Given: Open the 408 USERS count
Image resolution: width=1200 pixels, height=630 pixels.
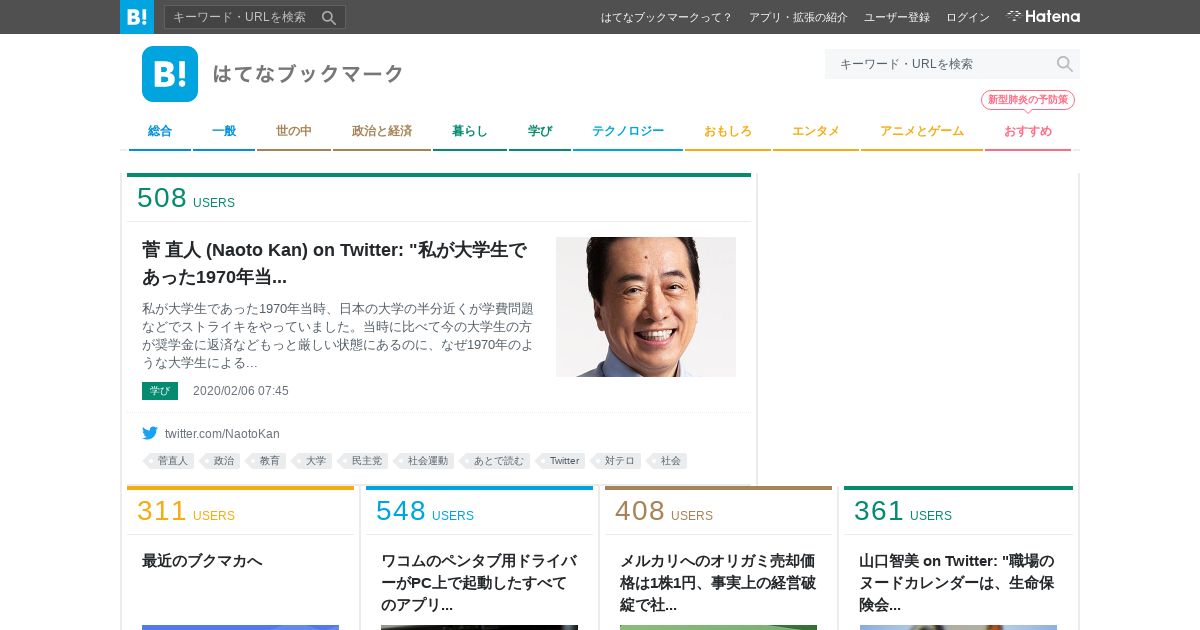Looking at the screenshot, I should (x=664, y=511).
